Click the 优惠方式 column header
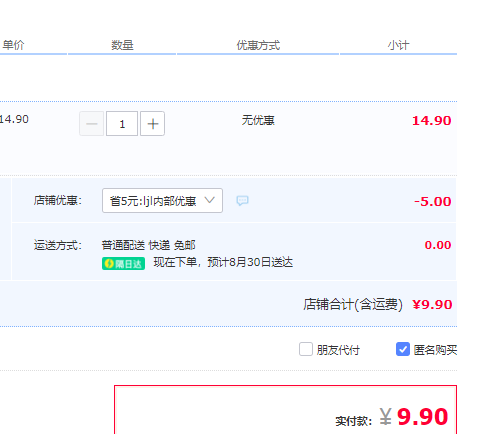The height and width of the screenshot is (434, 477). click(x=258, y=45)
